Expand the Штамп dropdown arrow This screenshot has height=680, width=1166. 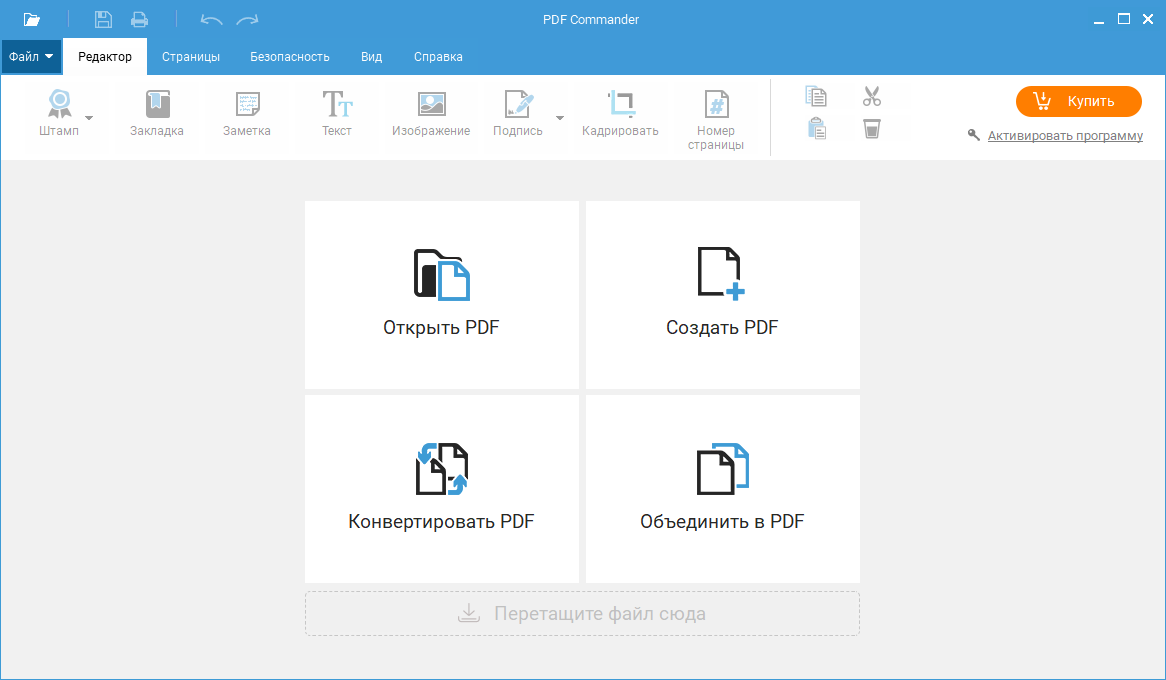coord(89,118)
